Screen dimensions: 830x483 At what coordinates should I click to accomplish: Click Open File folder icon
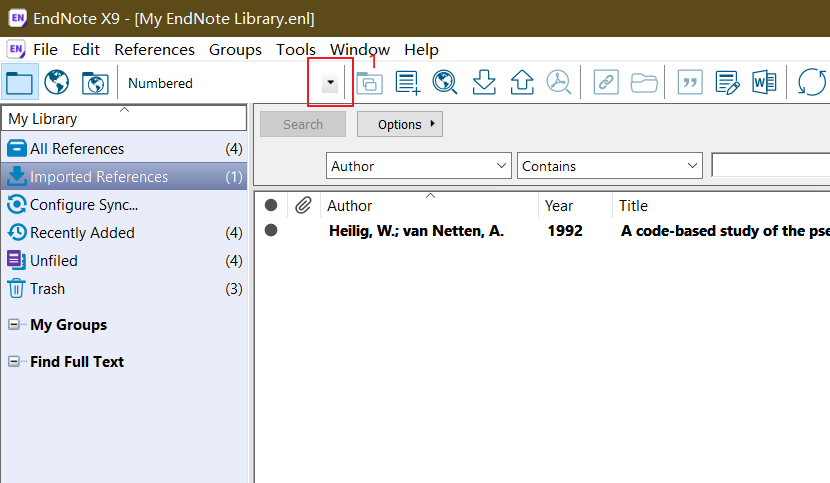click(644, 83)
